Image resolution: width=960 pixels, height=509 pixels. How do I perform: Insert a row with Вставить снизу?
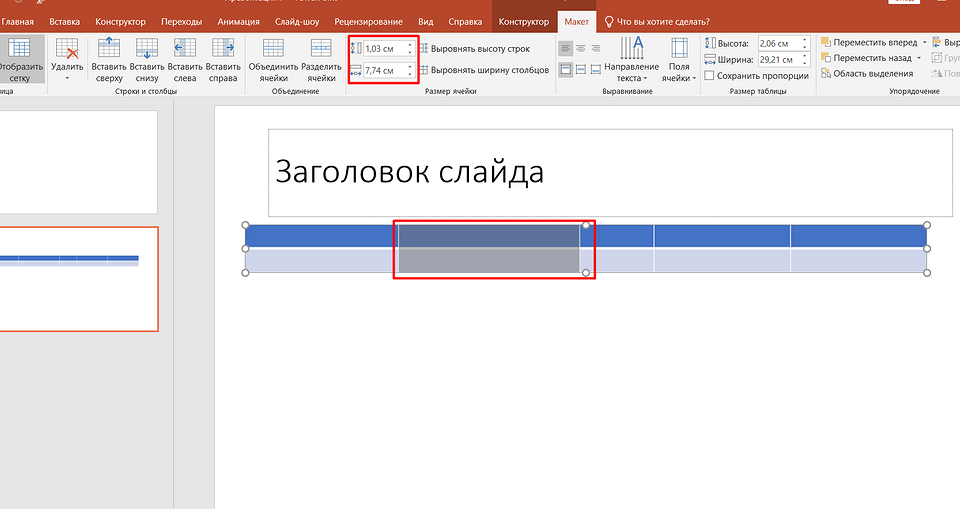pyautogui.click(x=147, y=59)
